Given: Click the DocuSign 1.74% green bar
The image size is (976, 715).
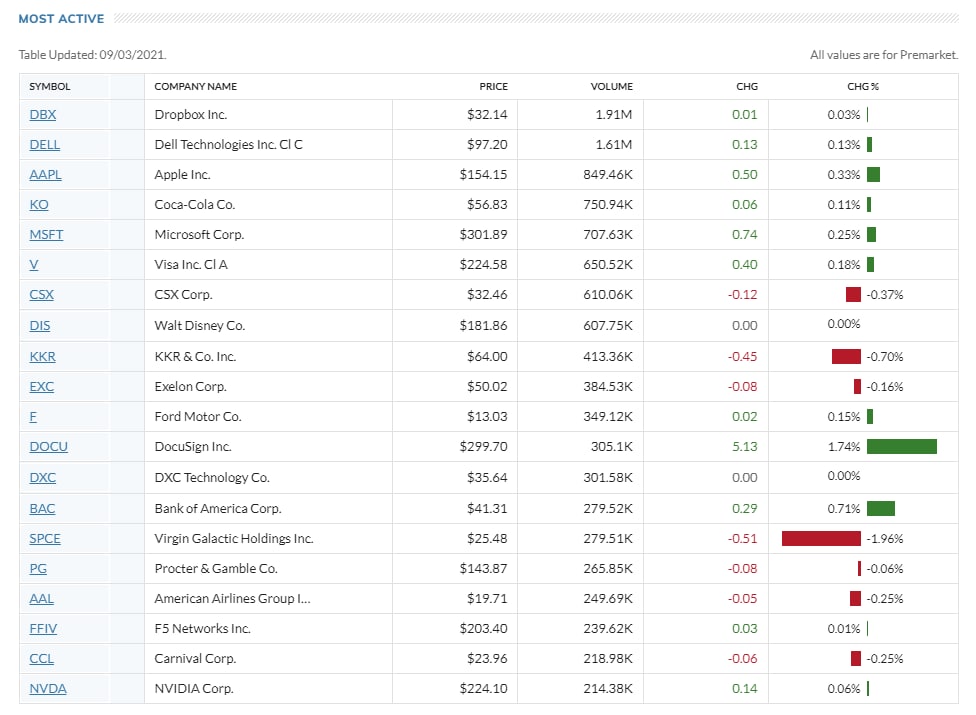Looking at the screenshot, I should [902, 446].
